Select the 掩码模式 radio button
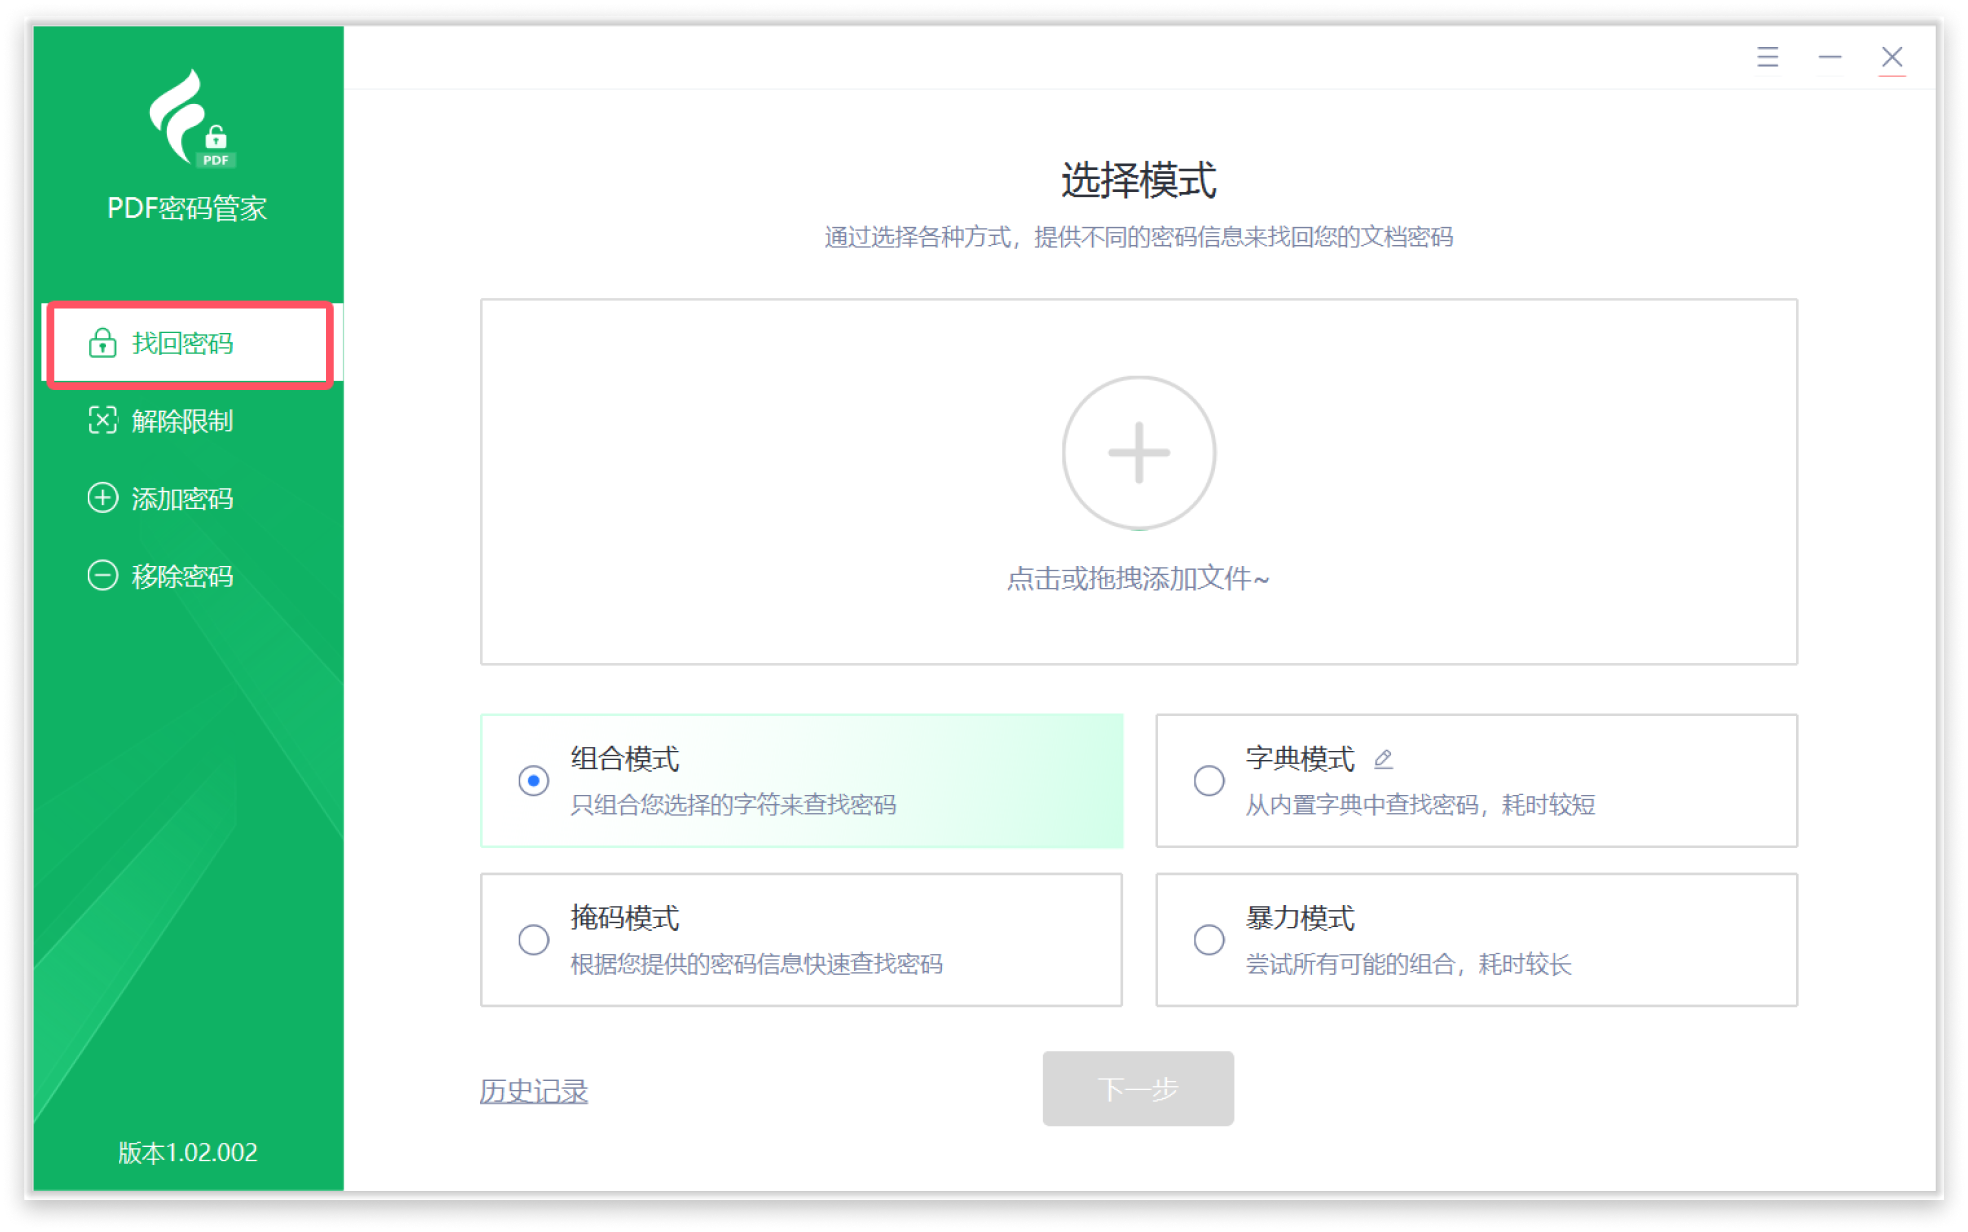Viewport: 1968px width, 1232px height. 533,940
